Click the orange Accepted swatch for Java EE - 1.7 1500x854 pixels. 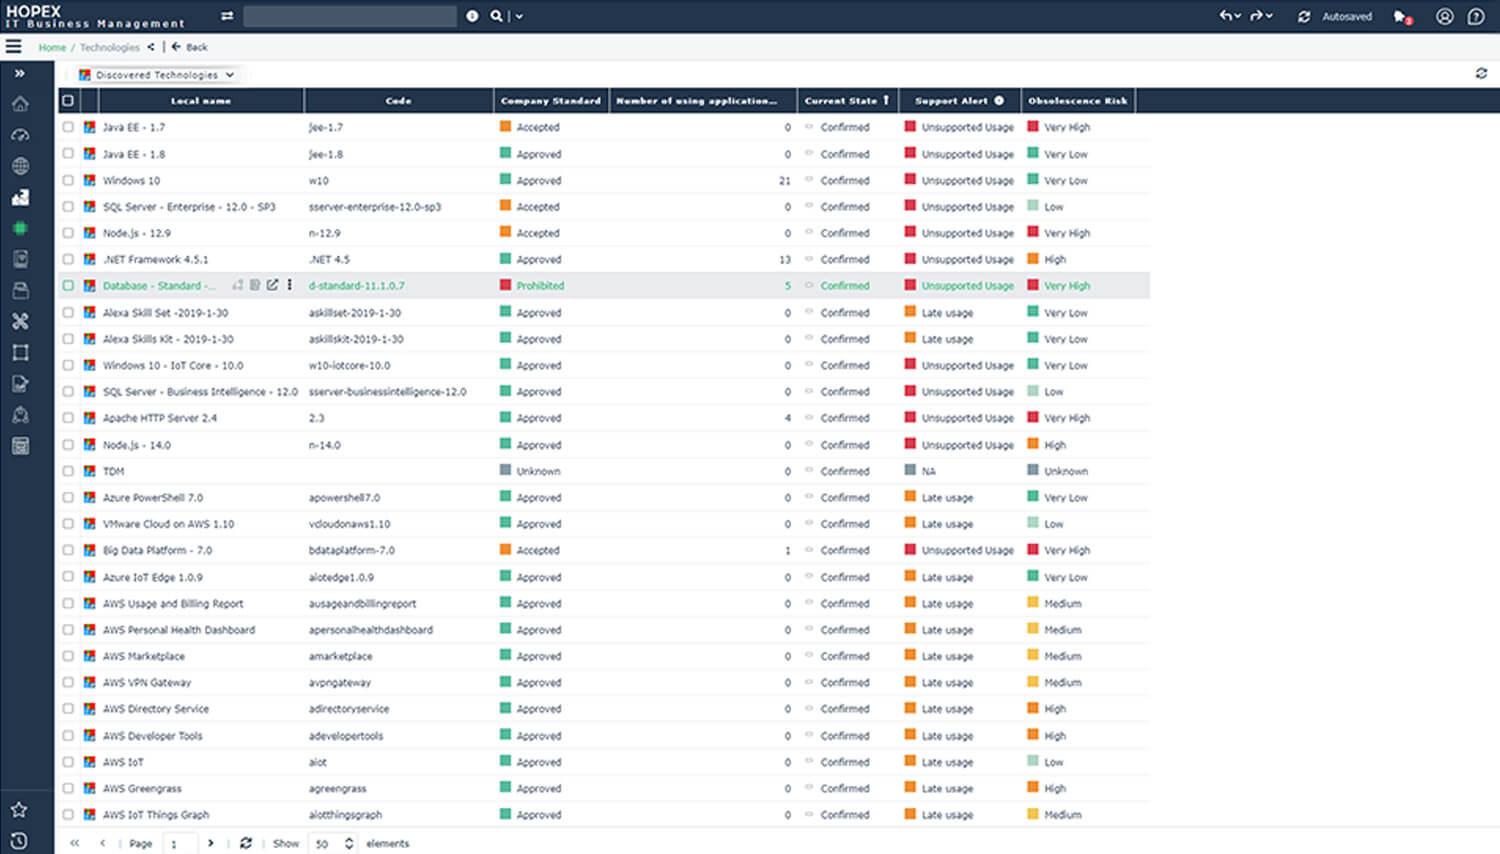click(x=506, y=127)
